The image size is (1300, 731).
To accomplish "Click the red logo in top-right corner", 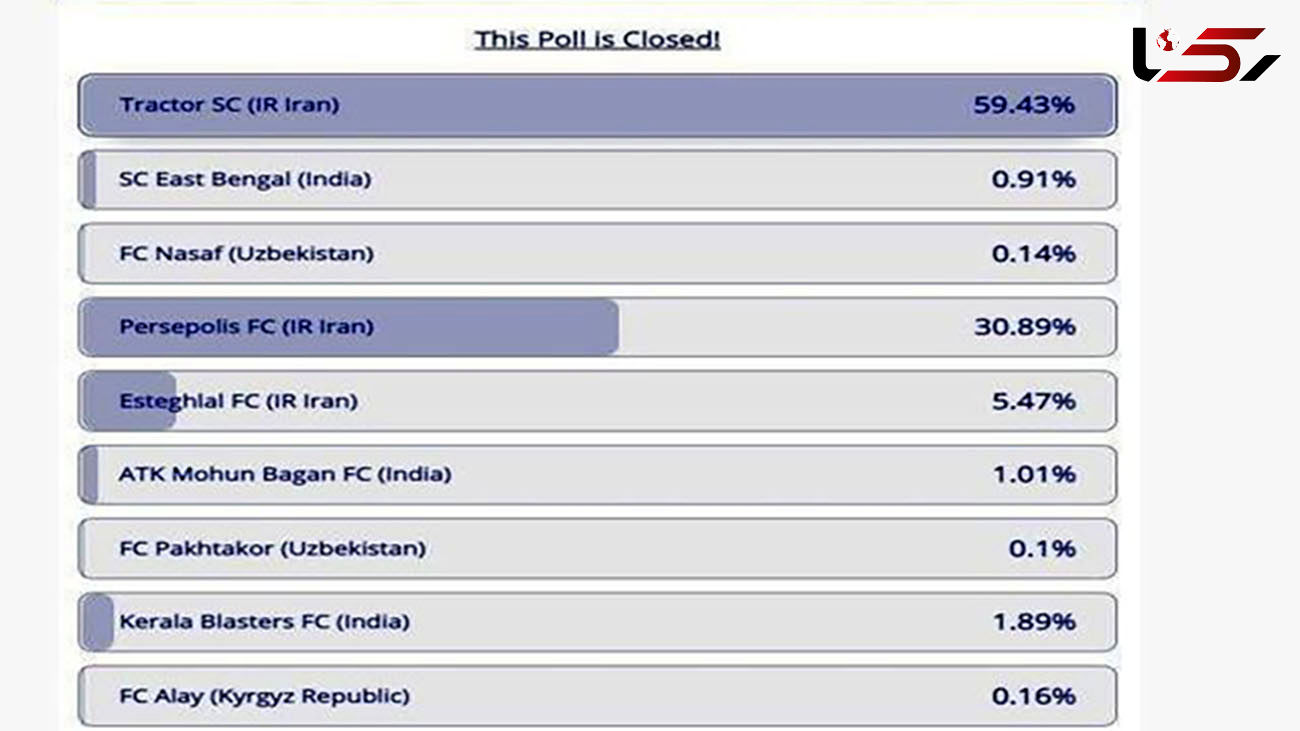I will click(x=1206, y=54).
